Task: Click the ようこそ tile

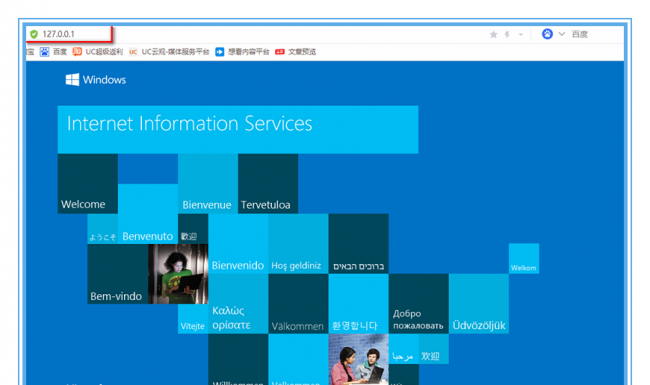Action: 102,229
